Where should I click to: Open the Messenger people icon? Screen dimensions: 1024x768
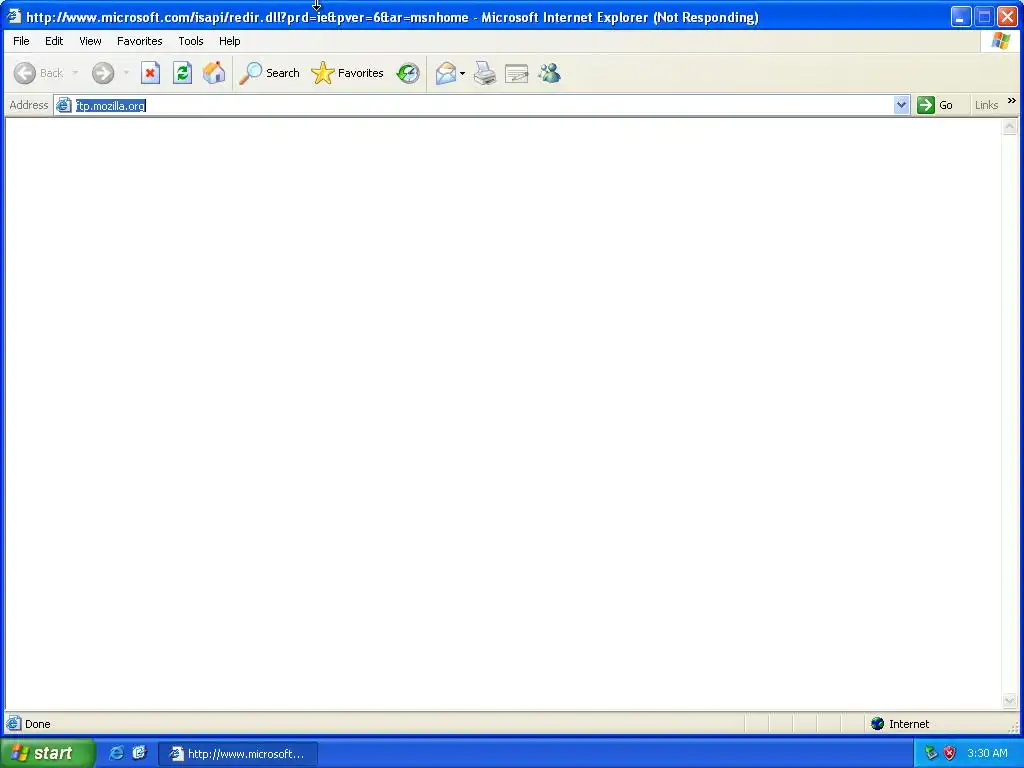[x=549, y=73]
